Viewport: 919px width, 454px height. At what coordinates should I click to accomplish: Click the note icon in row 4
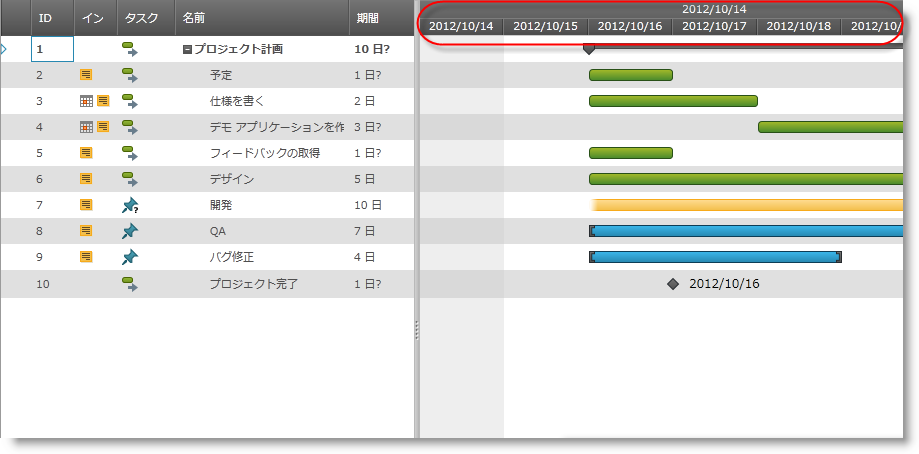coord(103,127)
